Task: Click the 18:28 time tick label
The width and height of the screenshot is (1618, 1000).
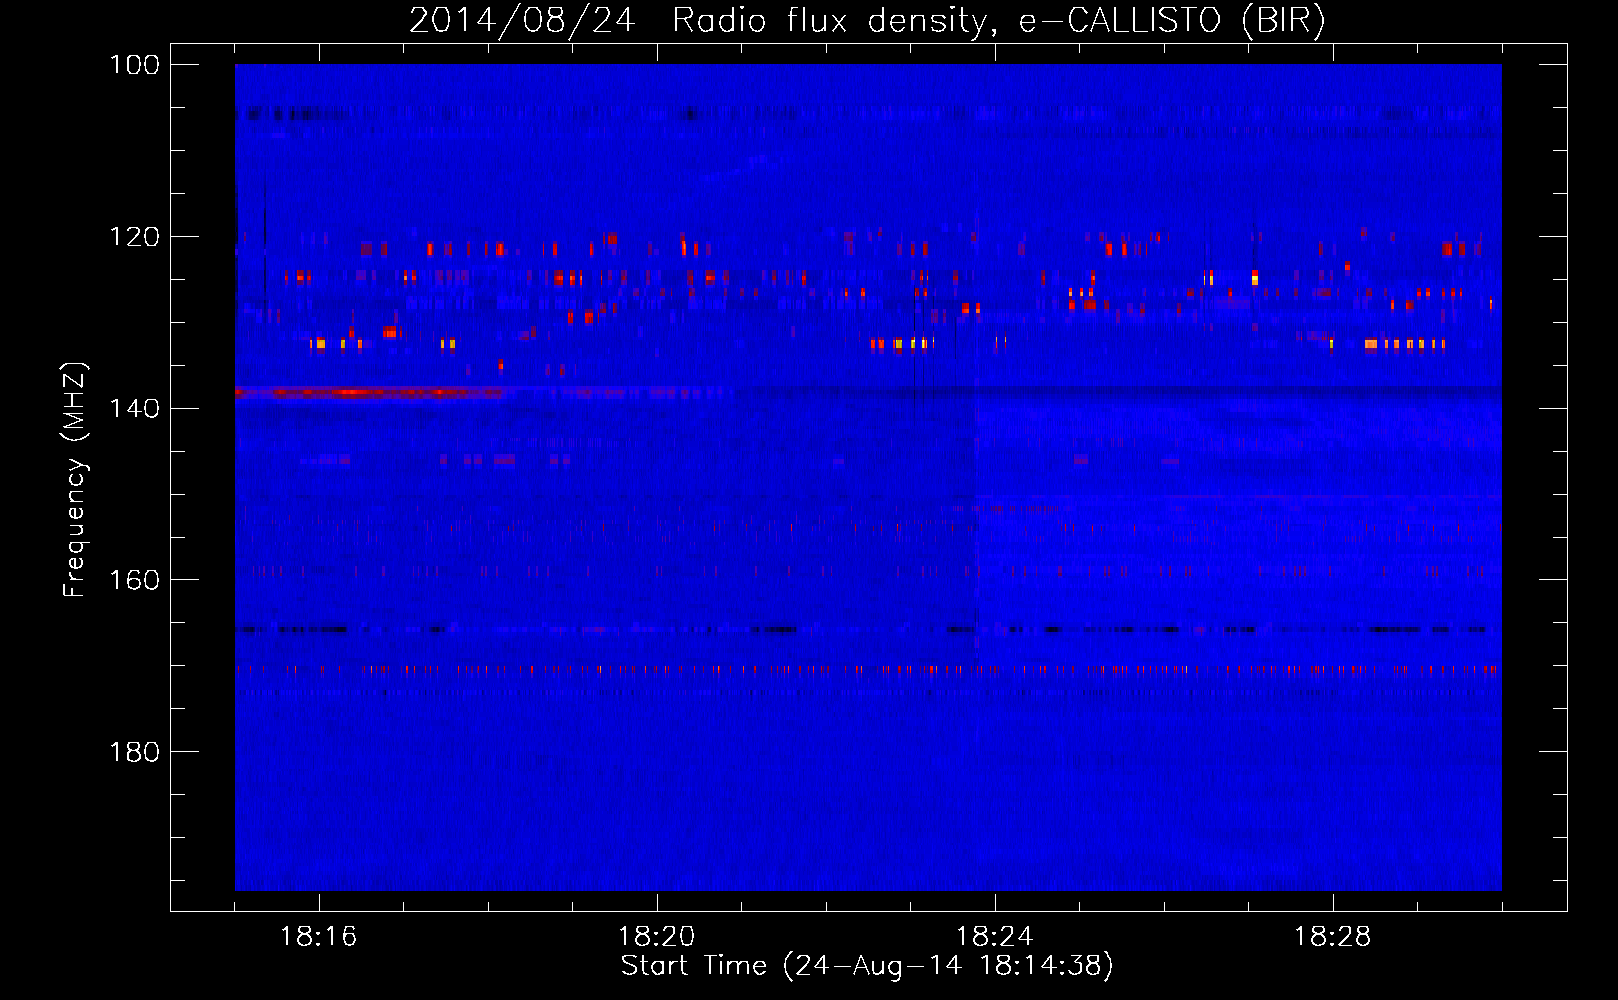Action: (1333, 937)
